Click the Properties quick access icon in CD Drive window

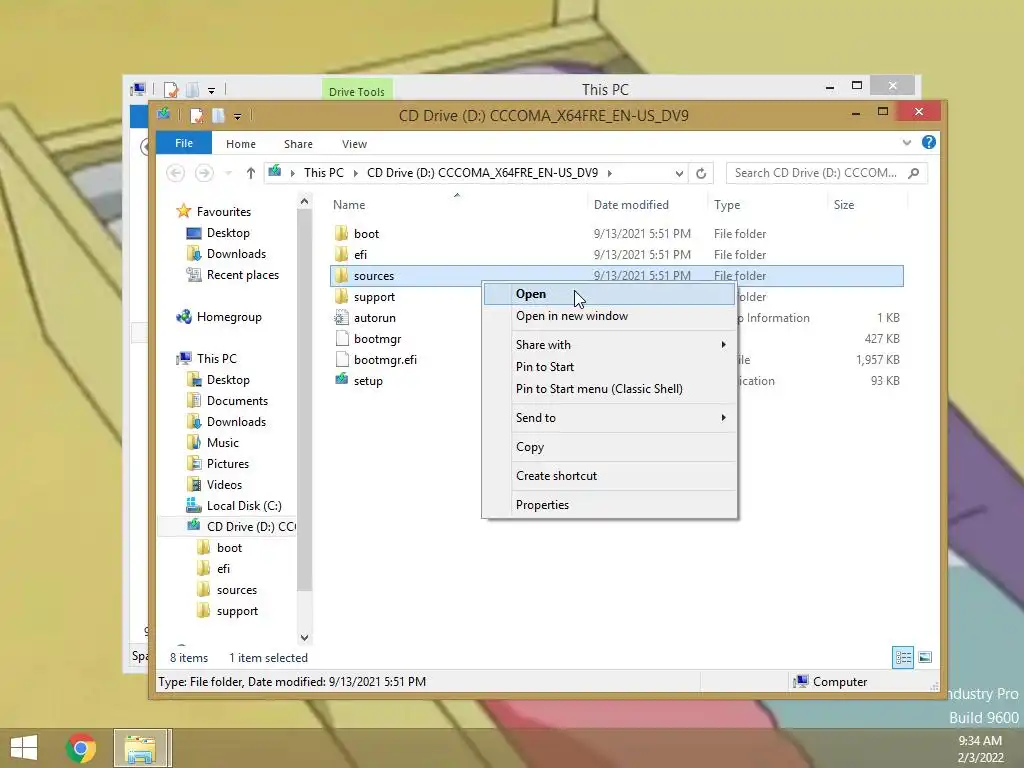click(197, 116)
